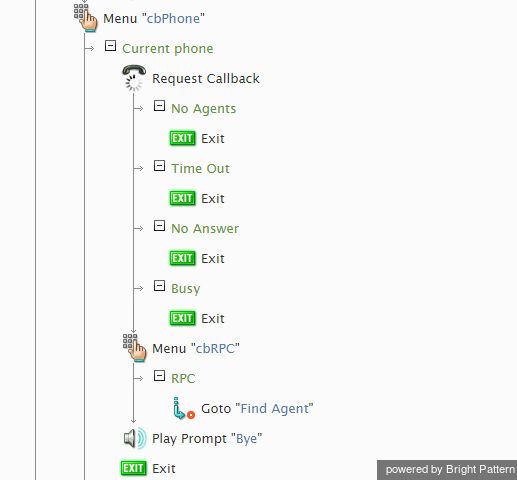
Task: Click the Exit icon under No Answer
Action: (x=182, y=258)
